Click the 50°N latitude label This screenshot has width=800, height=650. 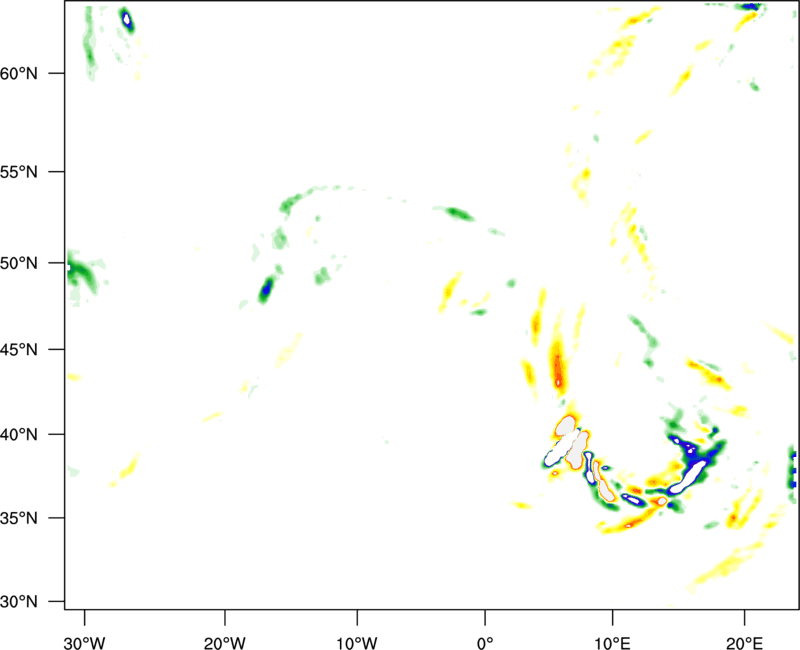19,263
